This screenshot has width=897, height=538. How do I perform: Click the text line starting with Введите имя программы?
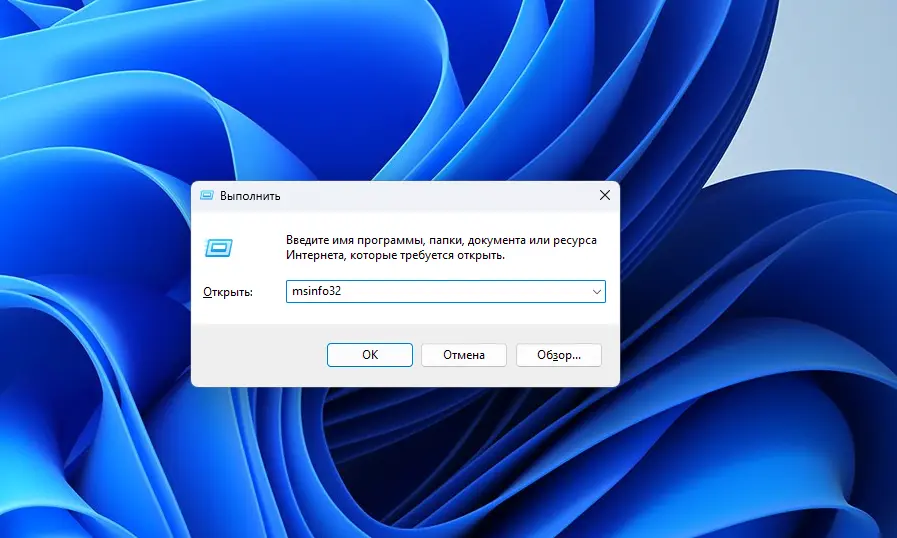(x=440, y=241)
